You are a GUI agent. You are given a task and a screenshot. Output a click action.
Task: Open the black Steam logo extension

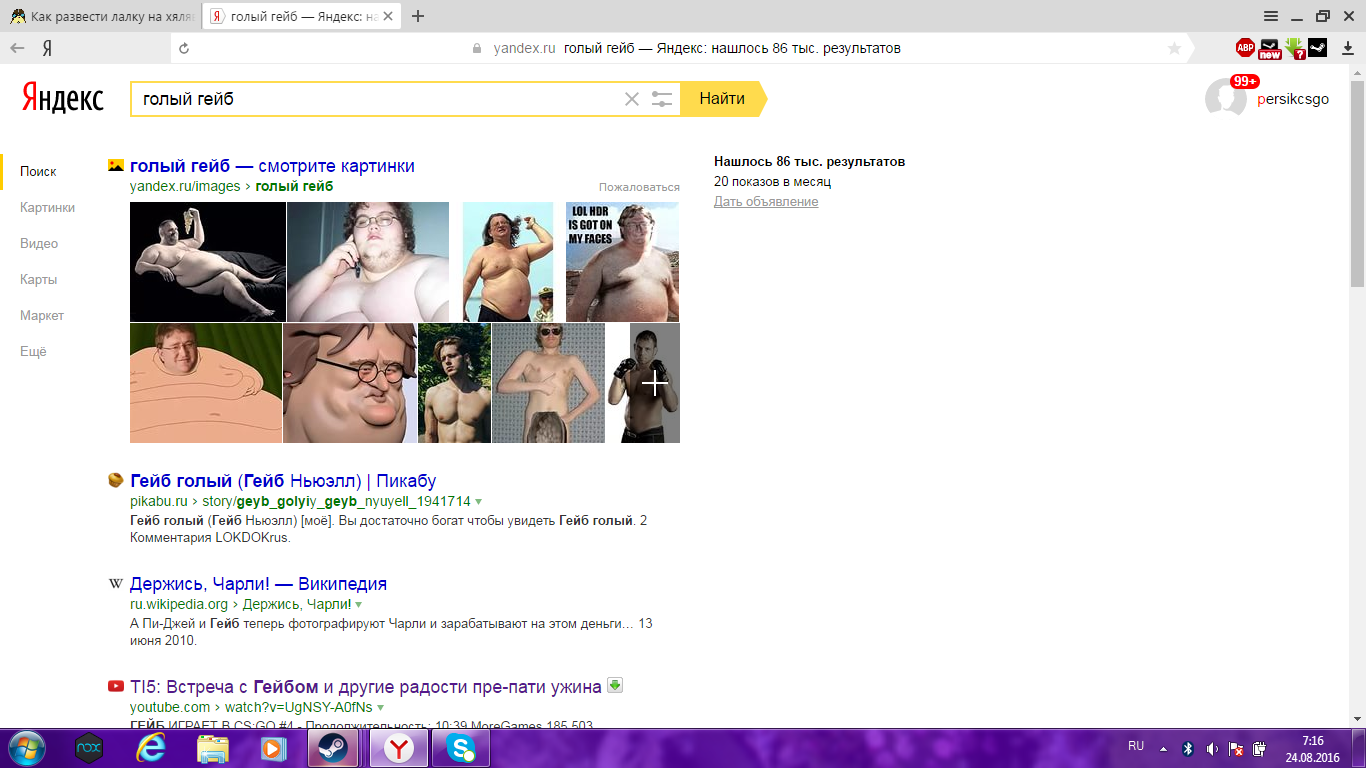pos(1318,48)
